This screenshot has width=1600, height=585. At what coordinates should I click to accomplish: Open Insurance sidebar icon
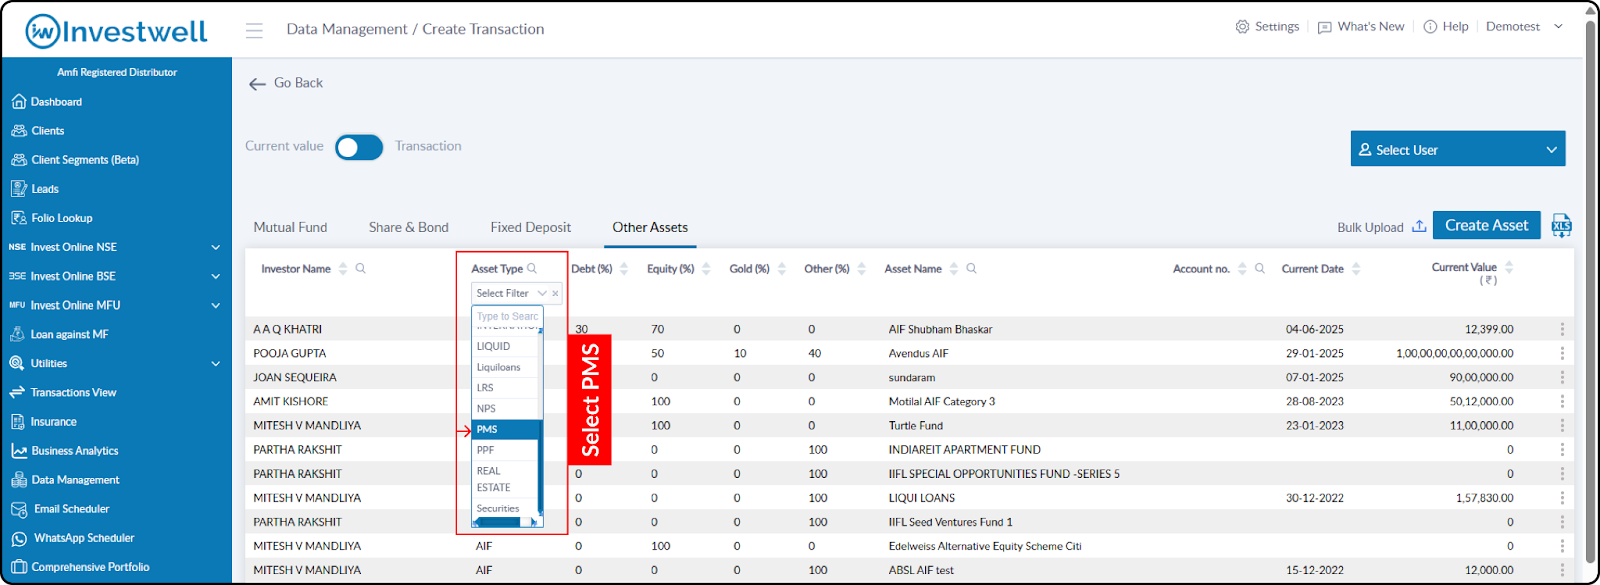pyautogui.click(x=18, y=422)
